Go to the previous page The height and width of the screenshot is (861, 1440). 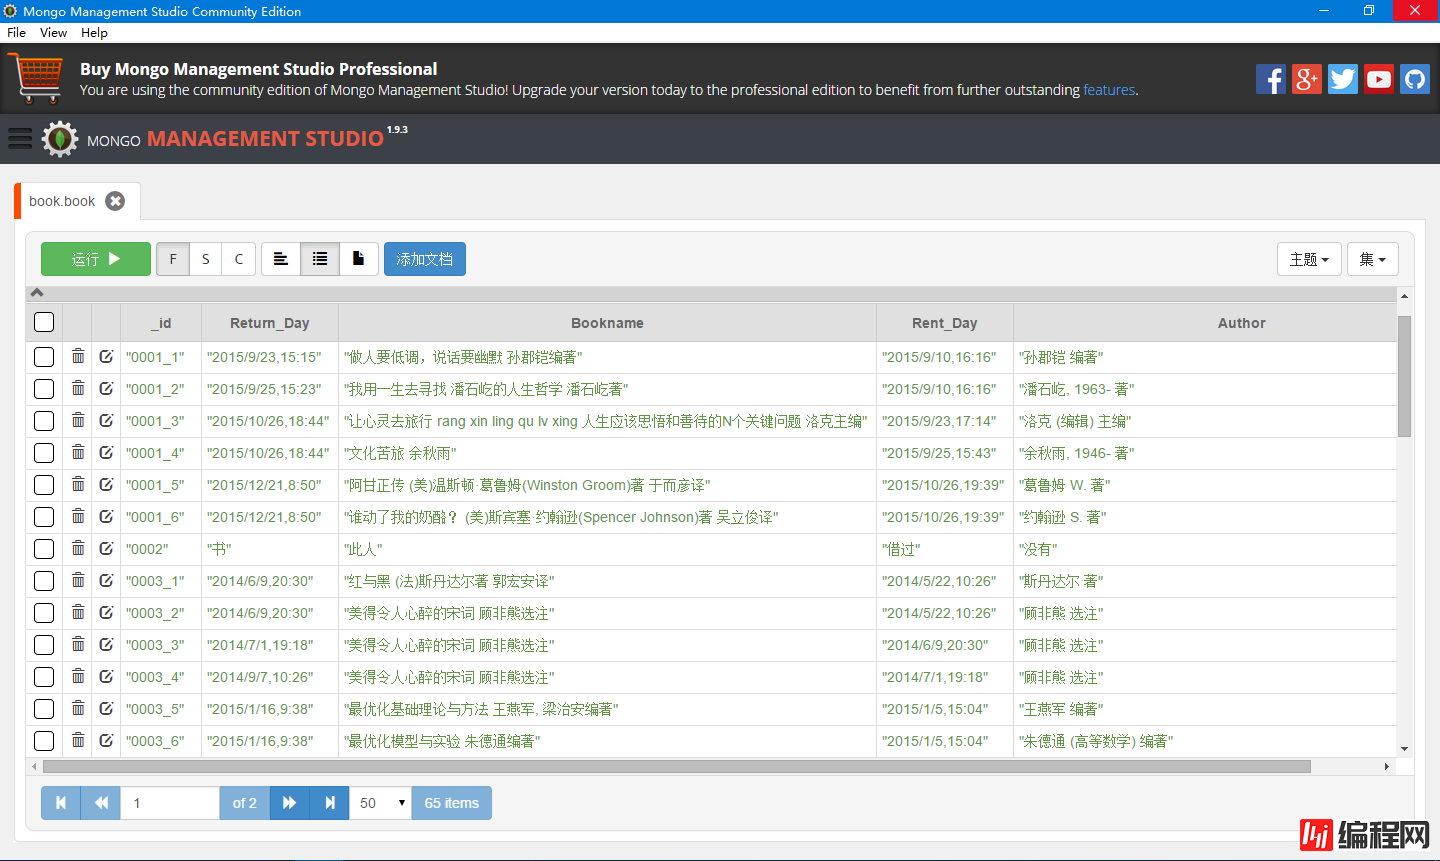coord(101,803)
